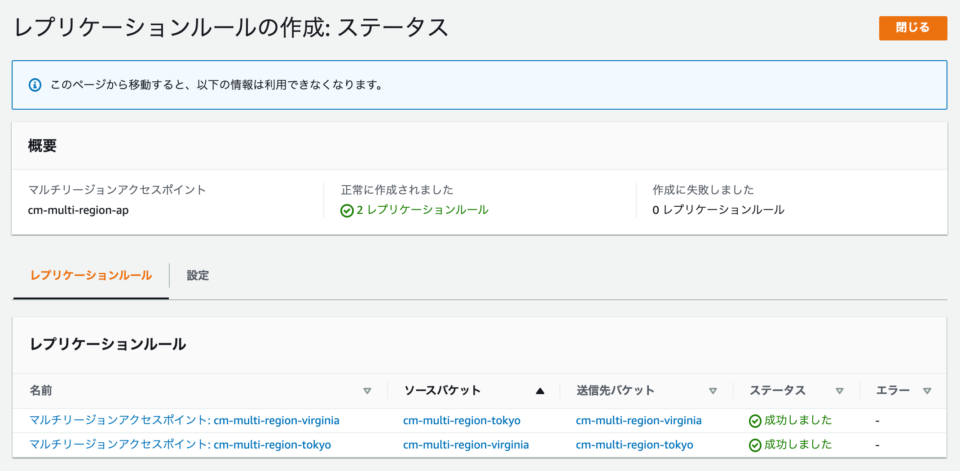Click the 閉じる button
This screenshot has width=960, height=471.
[912, 28]
